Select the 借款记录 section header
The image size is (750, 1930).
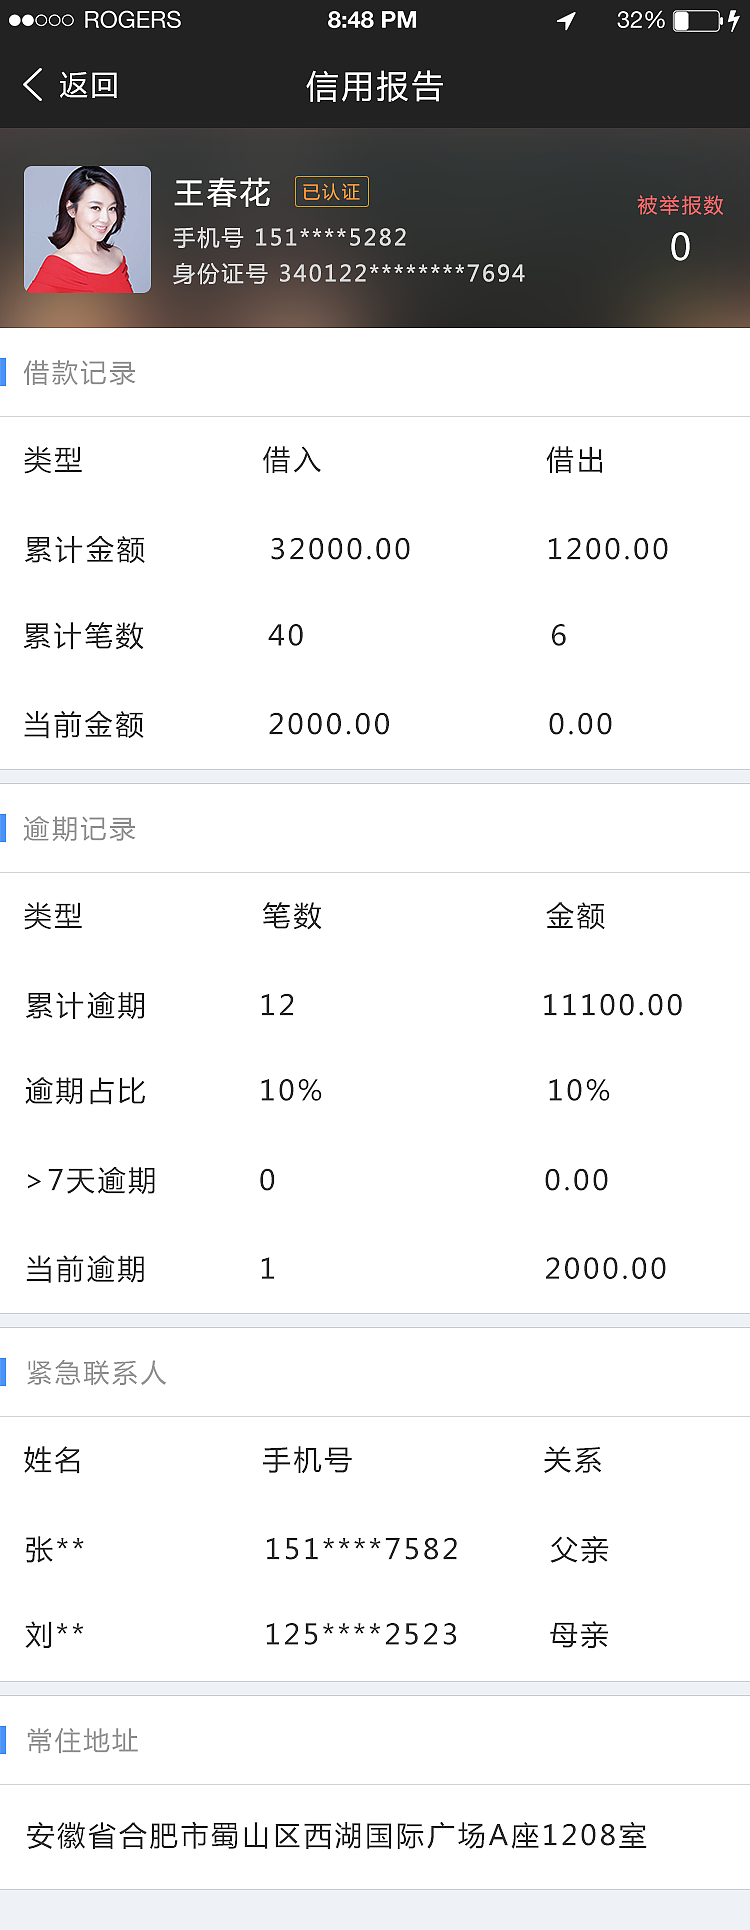(80, 374)
